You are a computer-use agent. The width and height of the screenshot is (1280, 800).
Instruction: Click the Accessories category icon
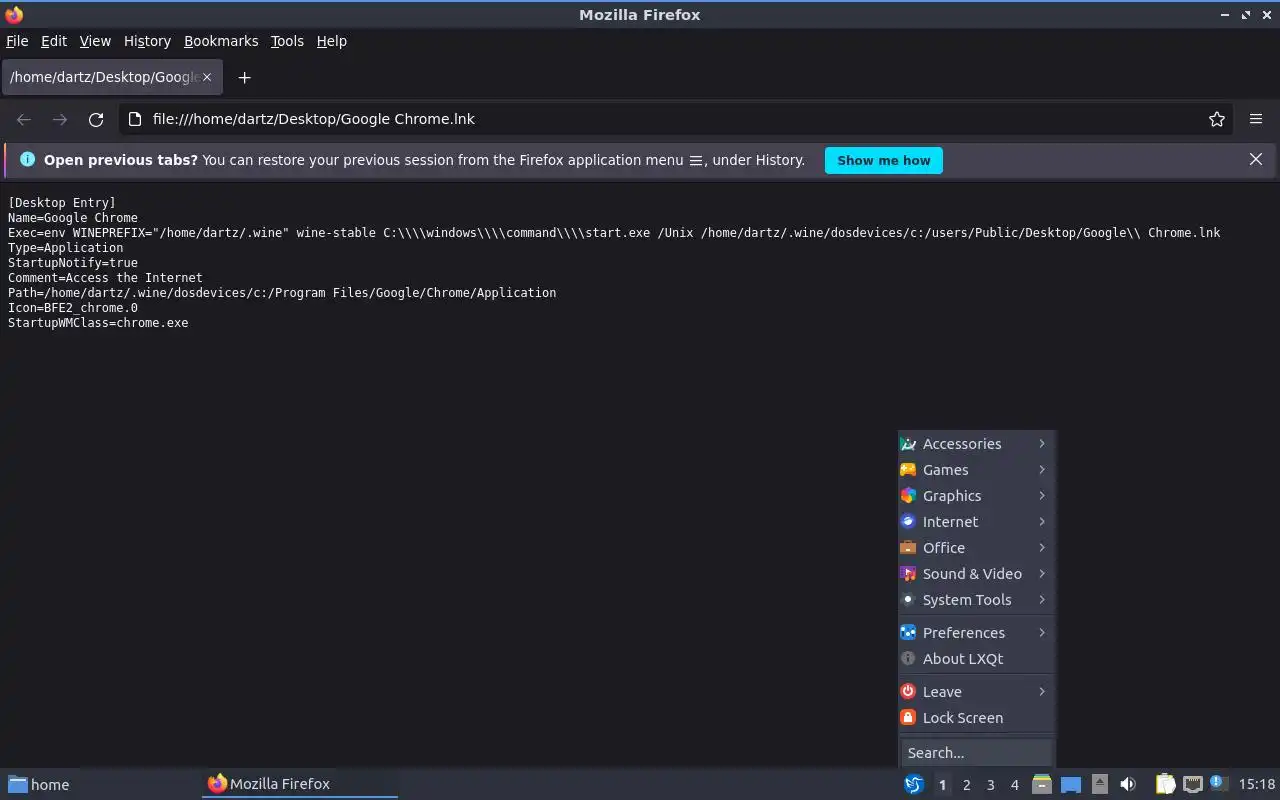pos(908,444)
